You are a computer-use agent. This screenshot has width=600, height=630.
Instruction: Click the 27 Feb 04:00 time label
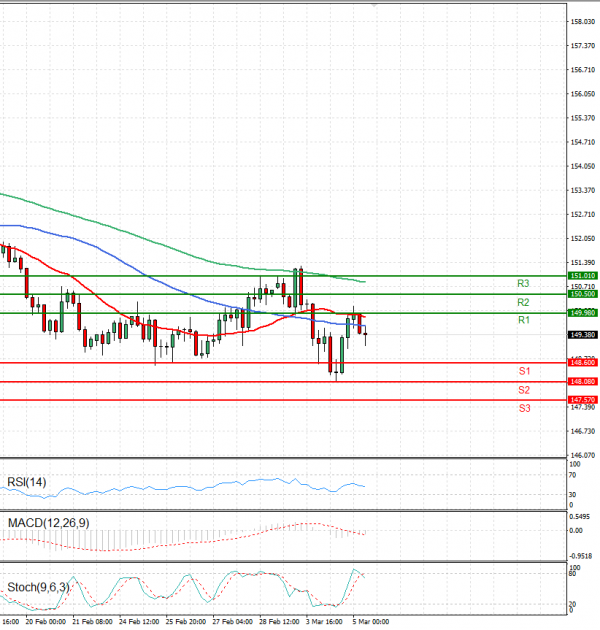pyautogui.click(x=232, y=622)
